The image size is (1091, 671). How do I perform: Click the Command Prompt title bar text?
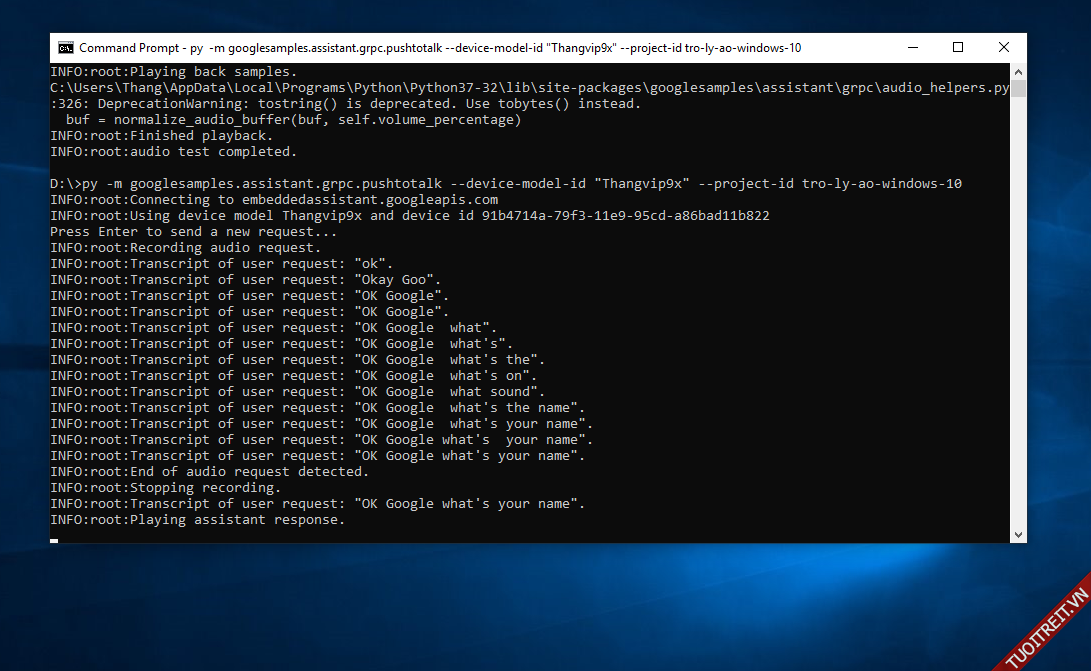coord(440,48)
